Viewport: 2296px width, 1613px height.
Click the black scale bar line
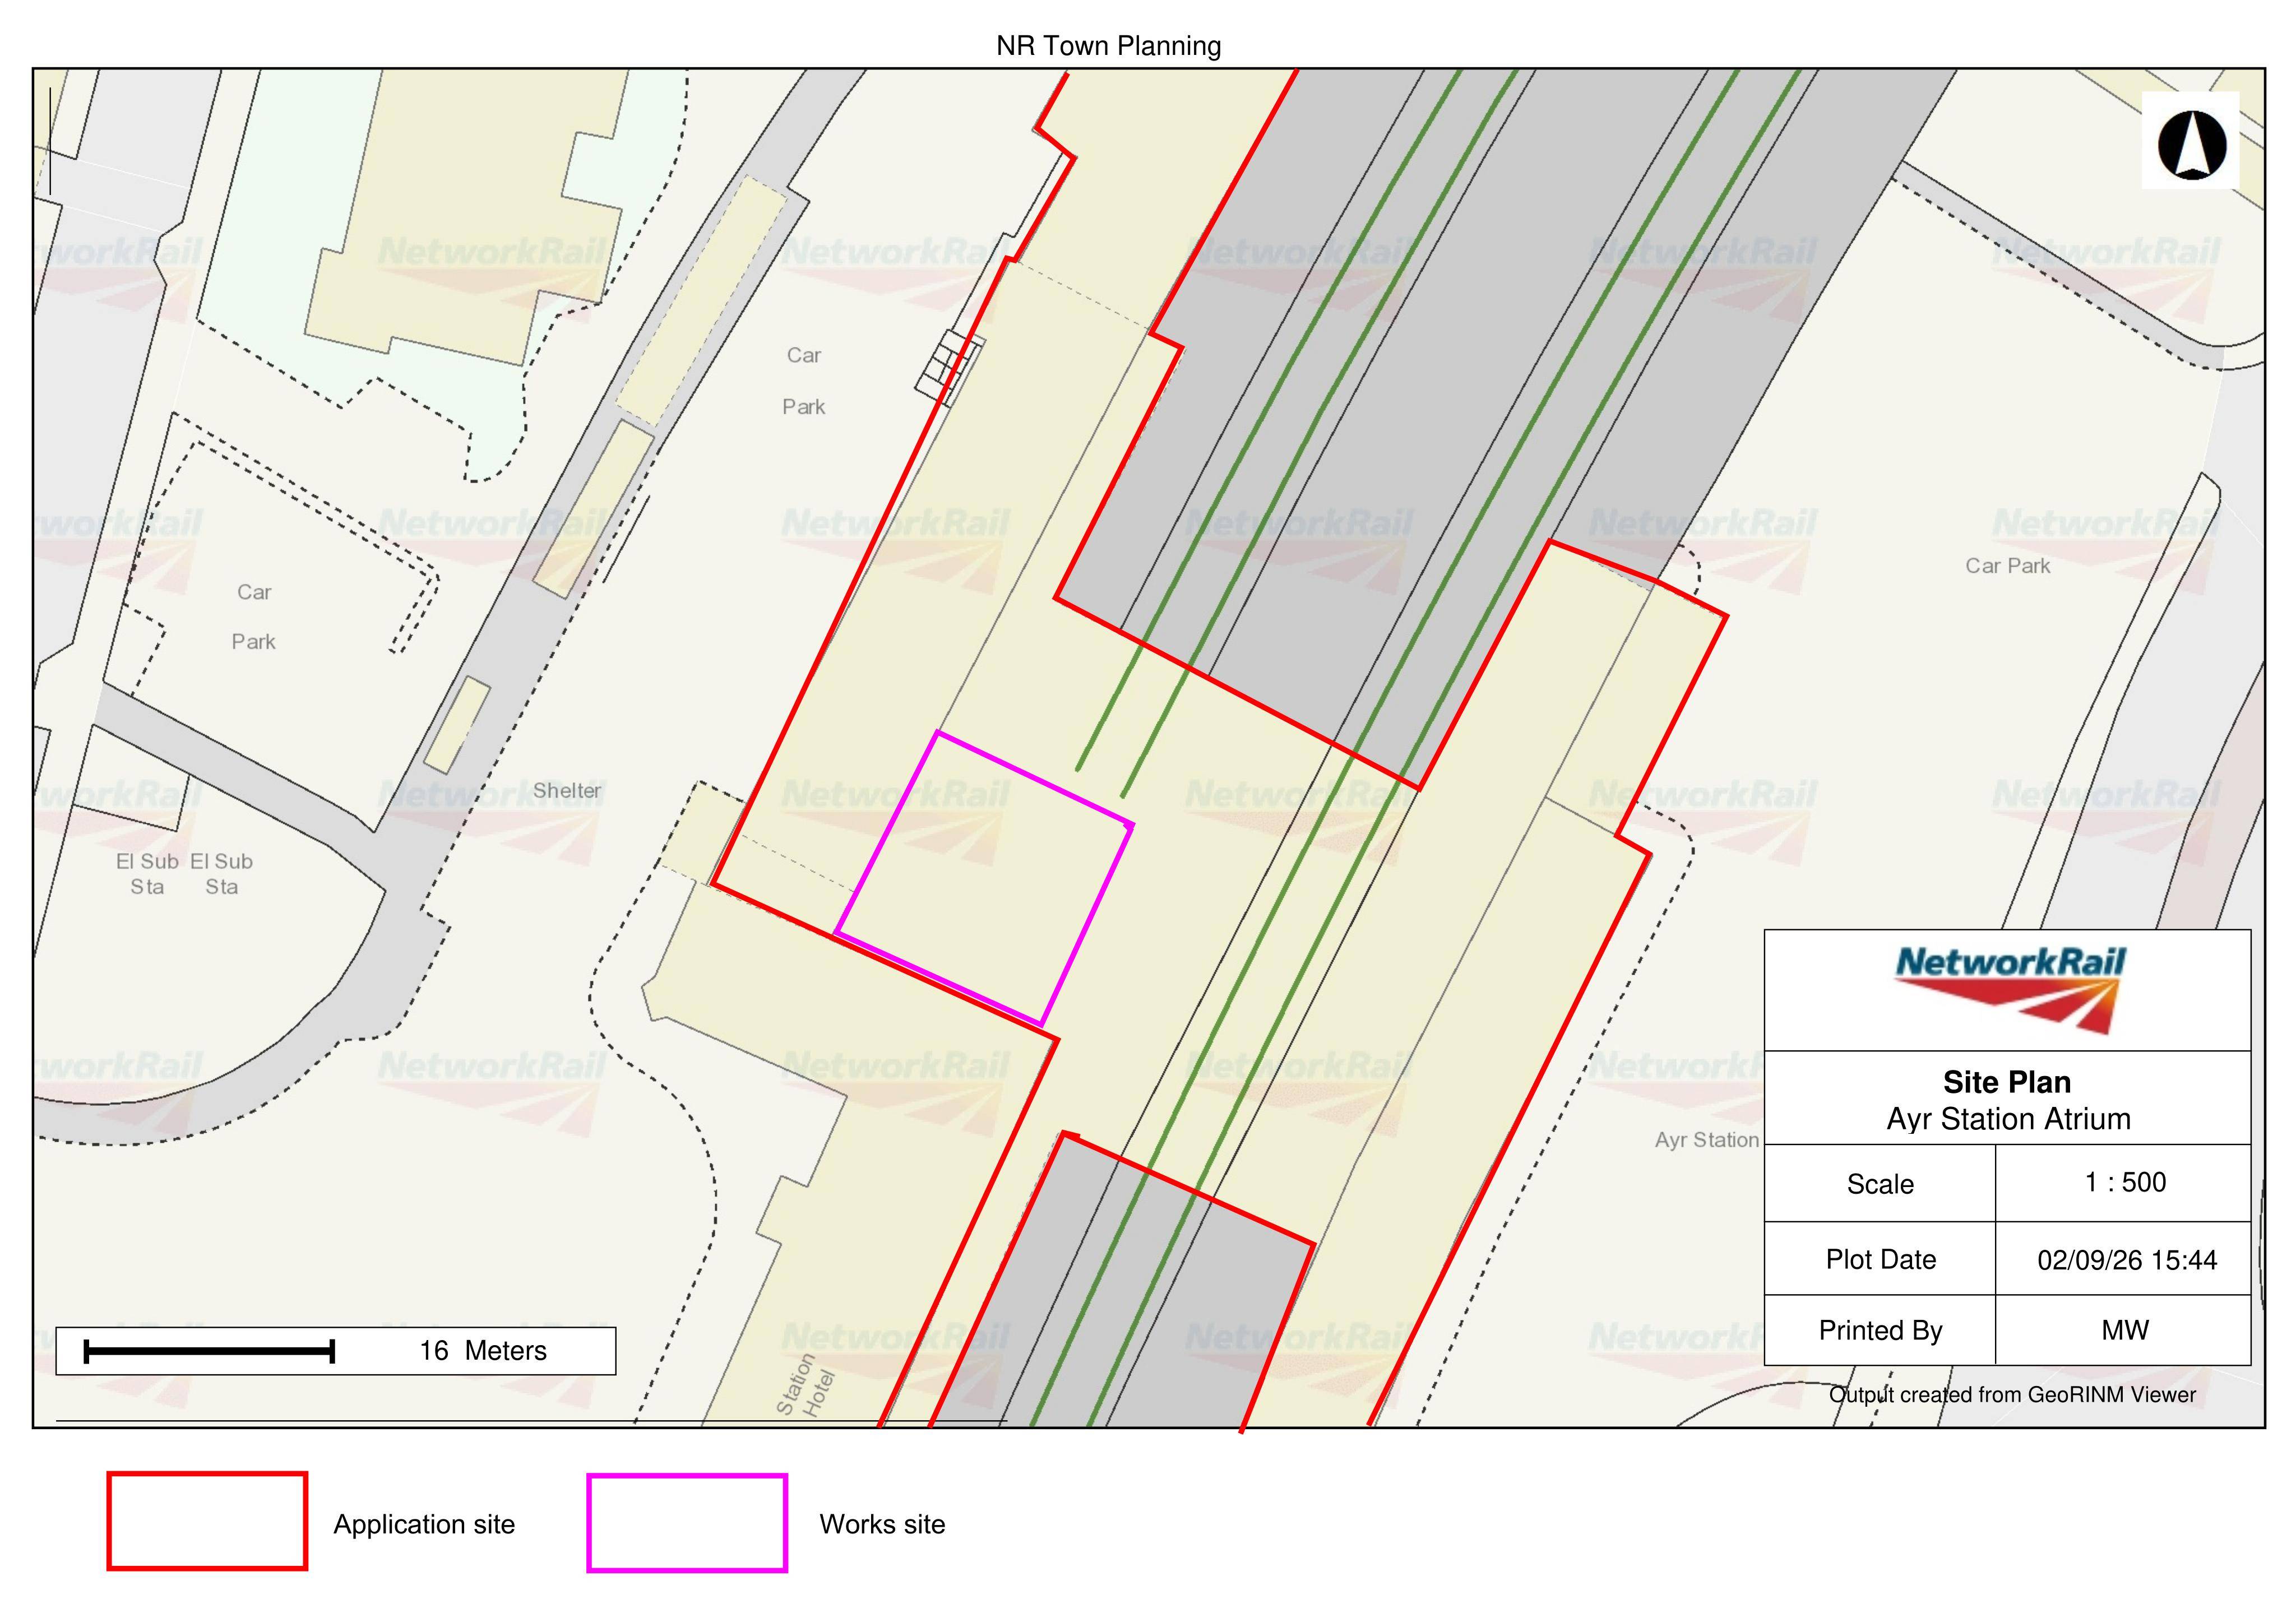209,1352
